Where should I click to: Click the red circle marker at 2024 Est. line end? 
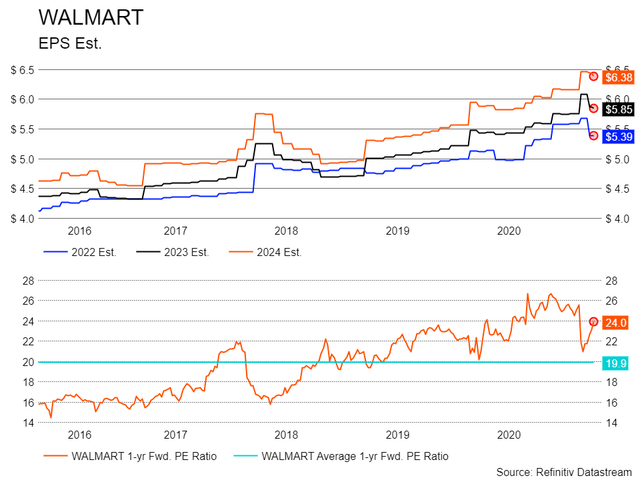[x=593, y=76]
